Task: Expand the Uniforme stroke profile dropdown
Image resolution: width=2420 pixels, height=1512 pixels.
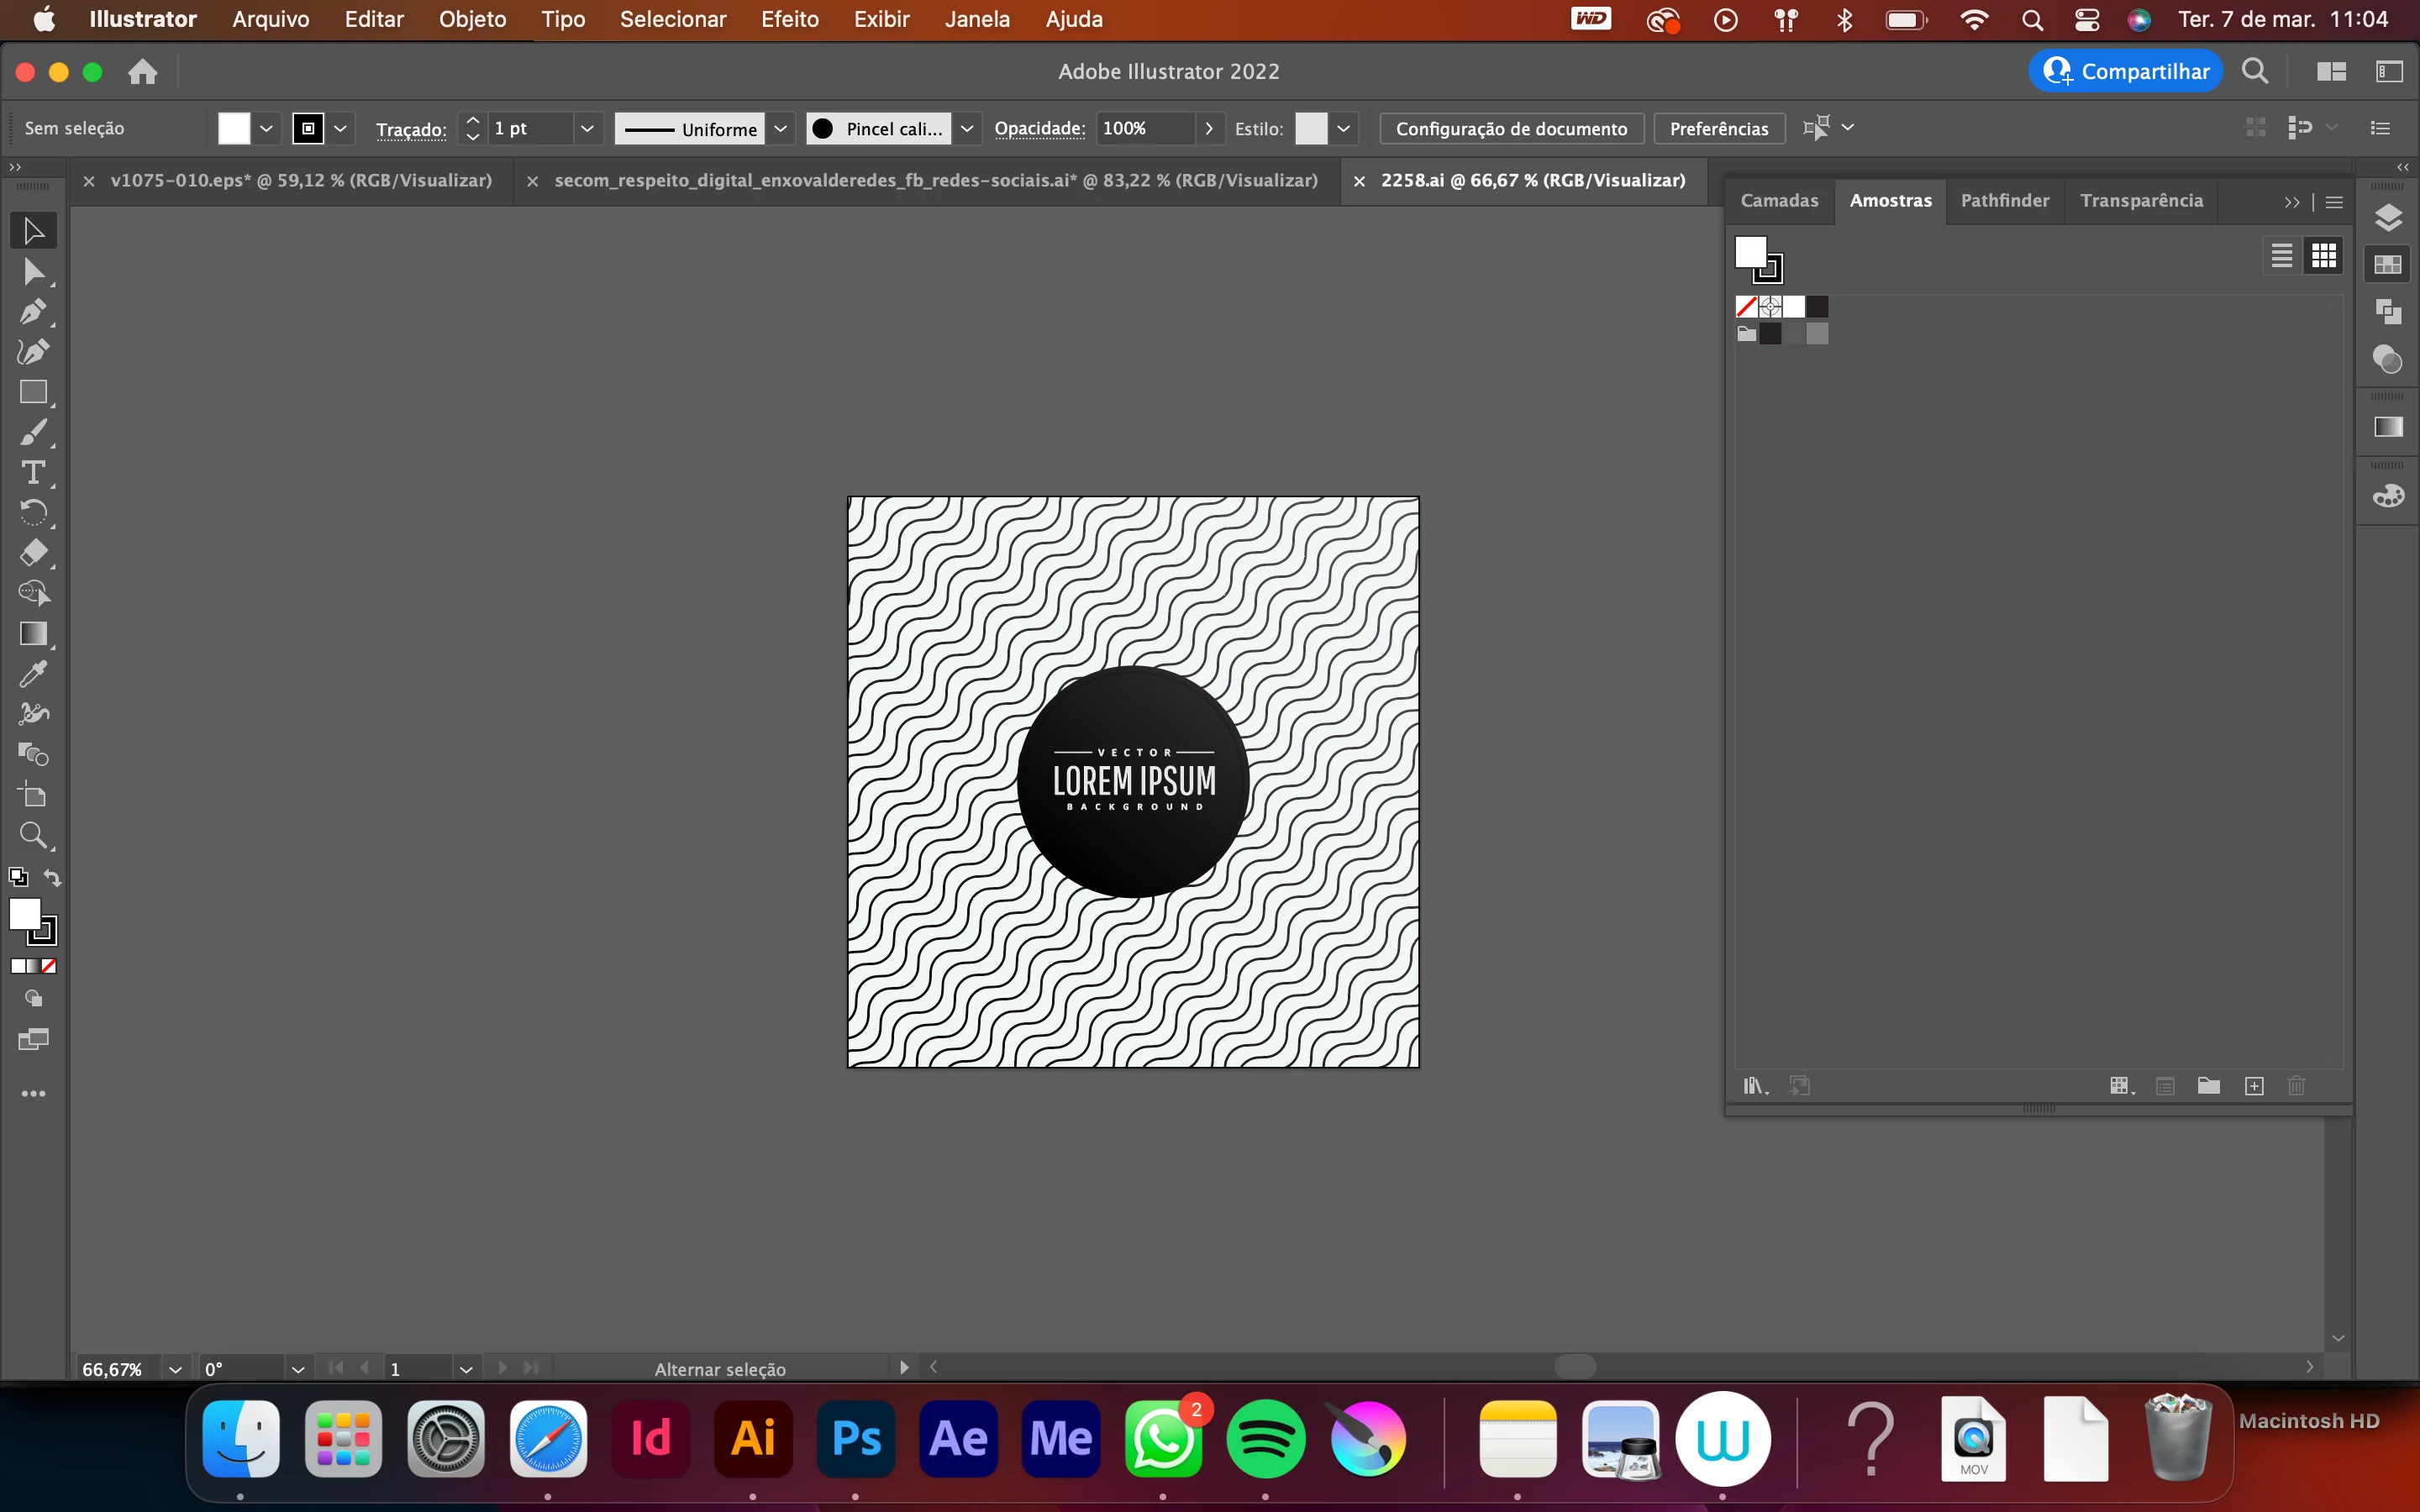Action: tap(781, 128)
